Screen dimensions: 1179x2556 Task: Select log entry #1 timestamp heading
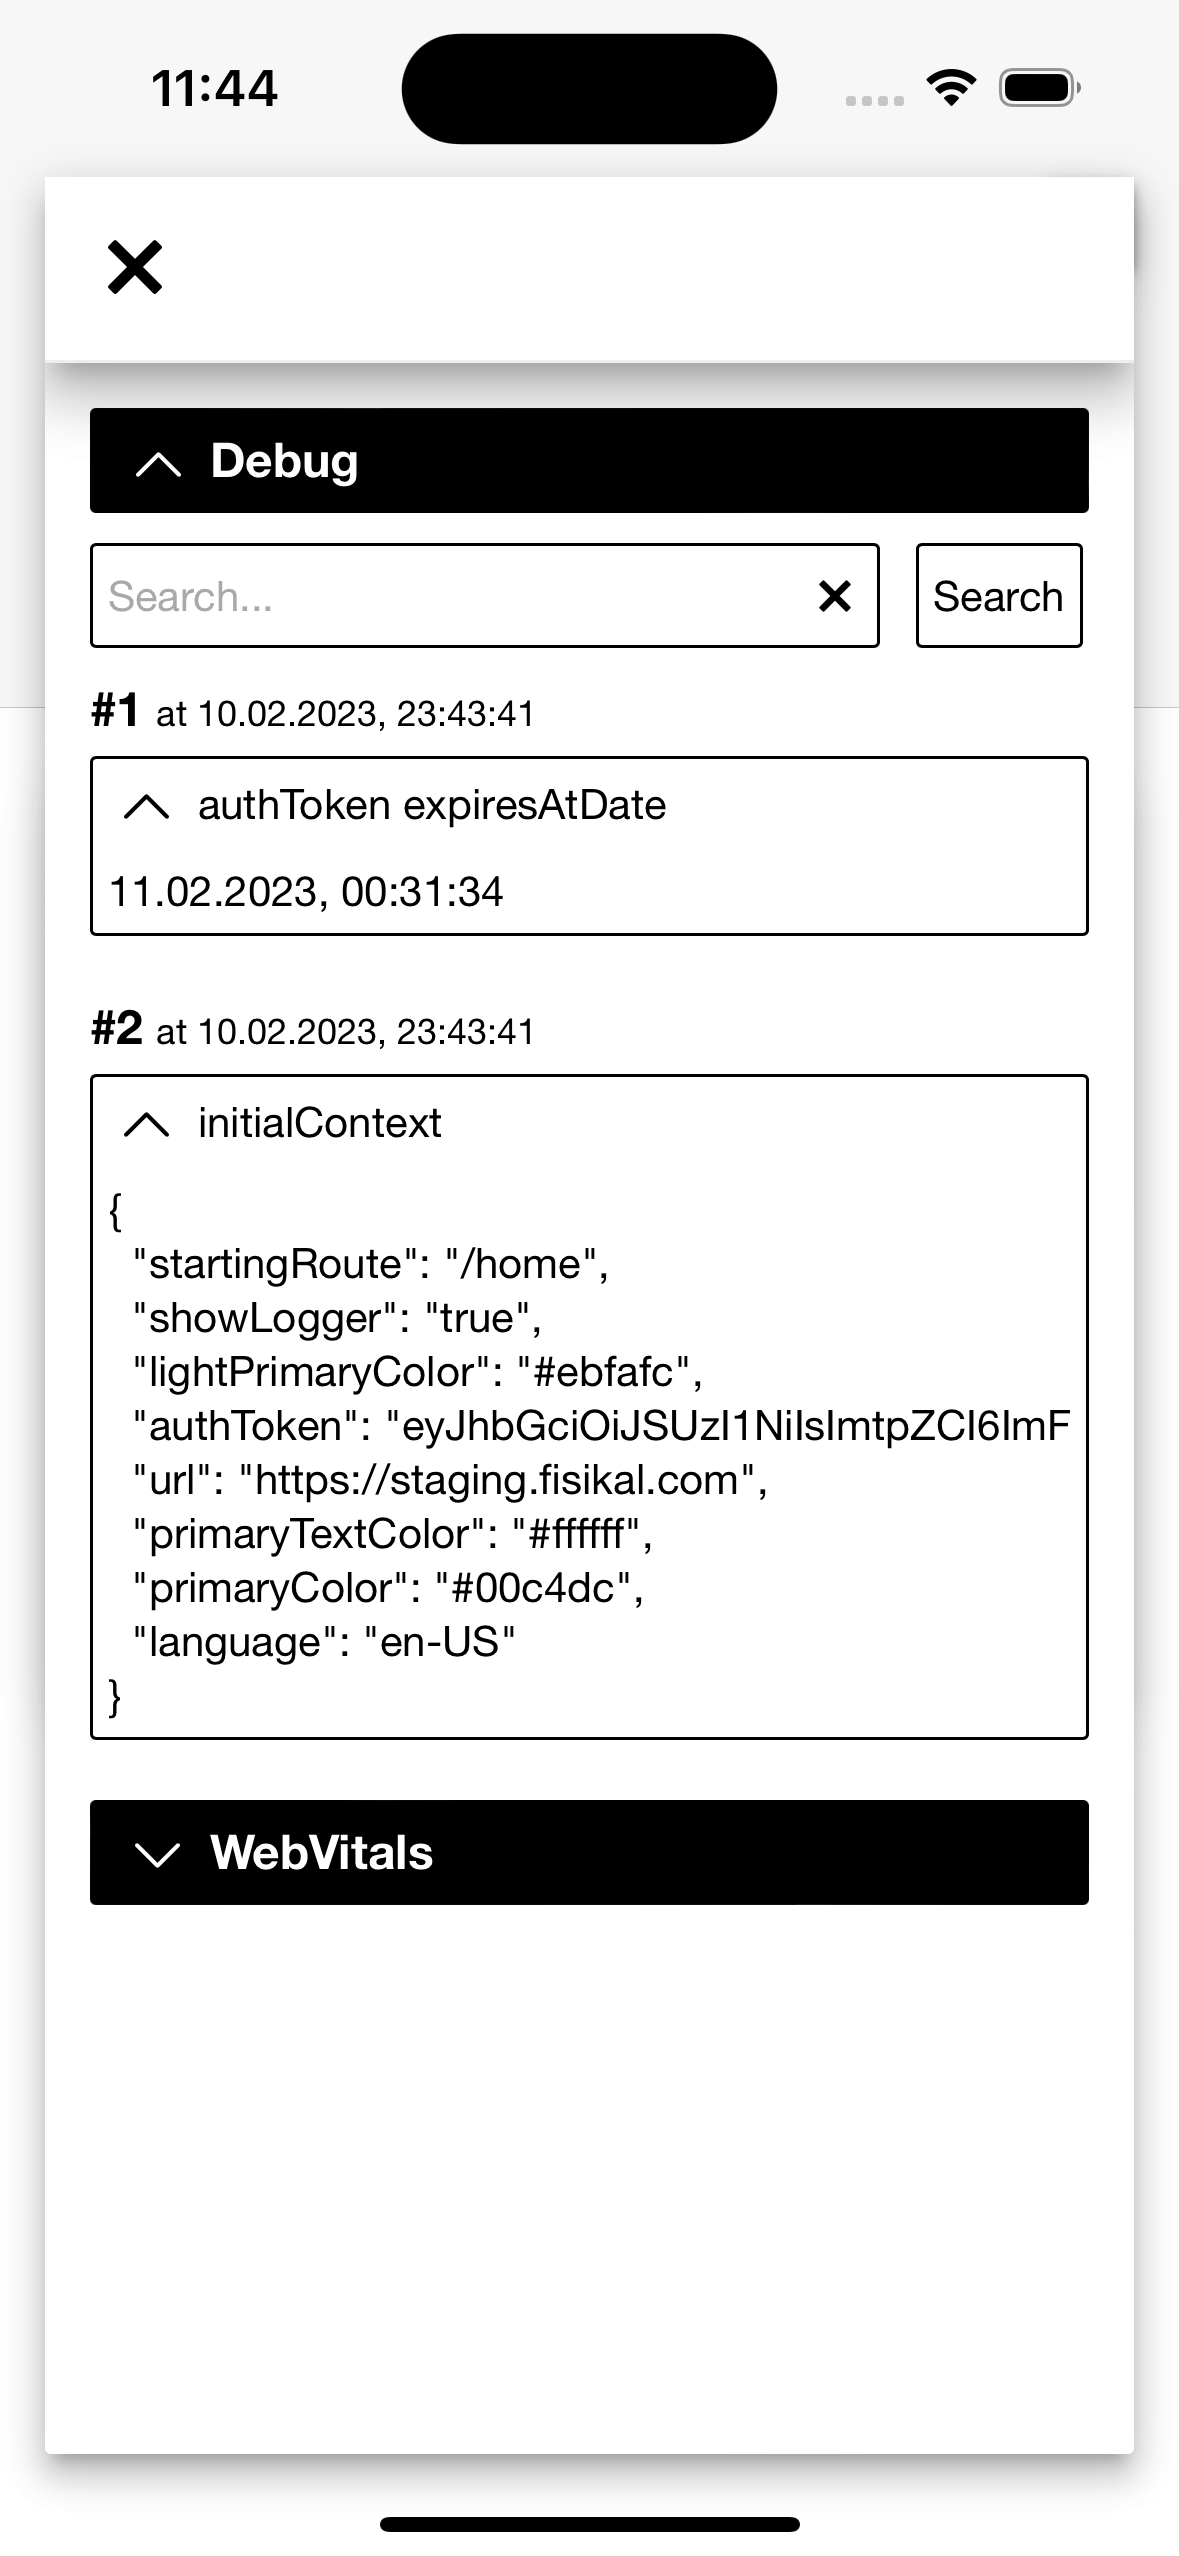pos(313,712)
